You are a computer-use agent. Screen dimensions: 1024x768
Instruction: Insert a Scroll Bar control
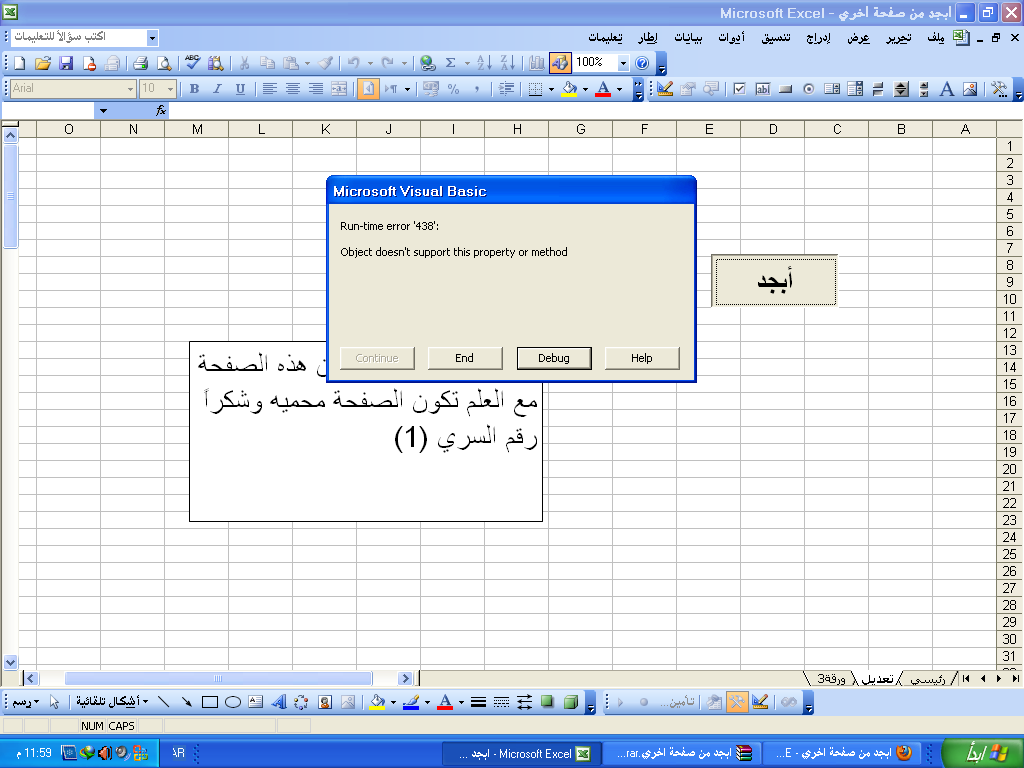pyautogui.click(x=901, y=89)
